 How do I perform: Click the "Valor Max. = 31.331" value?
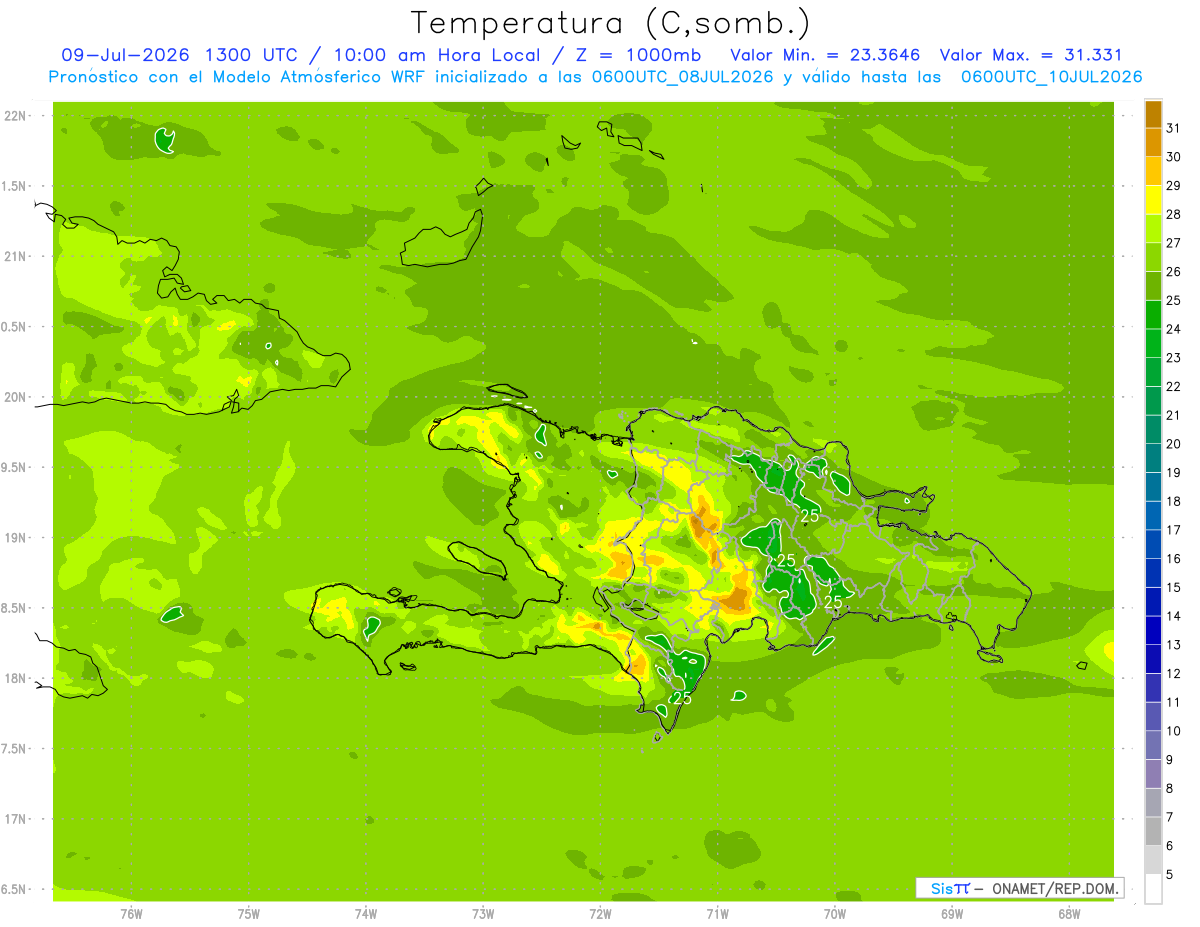pos(1030,55)
